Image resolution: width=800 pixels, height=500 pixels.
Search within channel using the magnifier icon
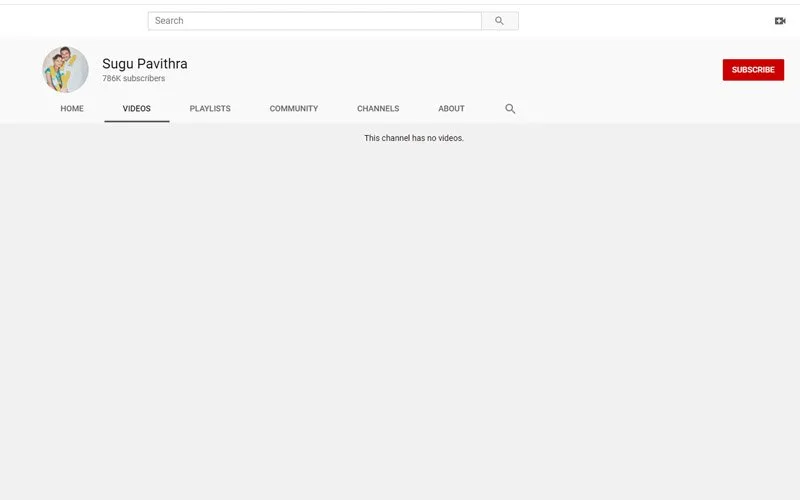tap(510, 109)
